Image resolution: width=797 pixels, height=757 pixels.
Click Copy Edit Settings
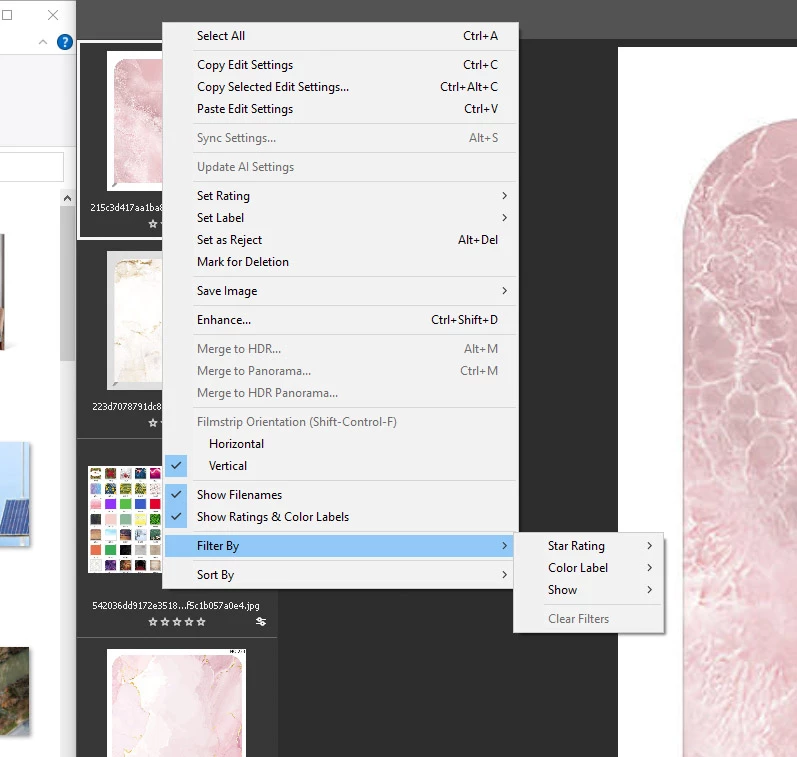tap(341, 65)
